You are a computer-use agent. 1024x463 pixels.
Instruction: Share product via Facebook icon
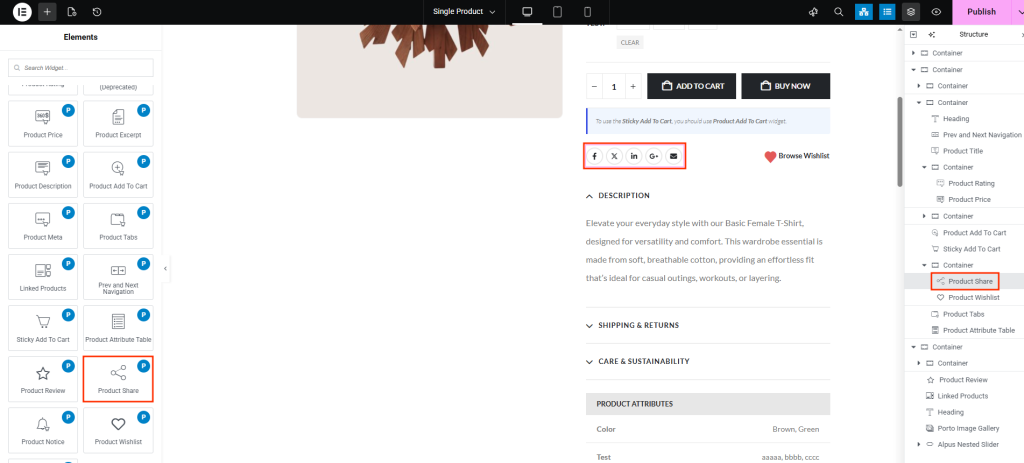pyautogui.click(x=594, y=156)
